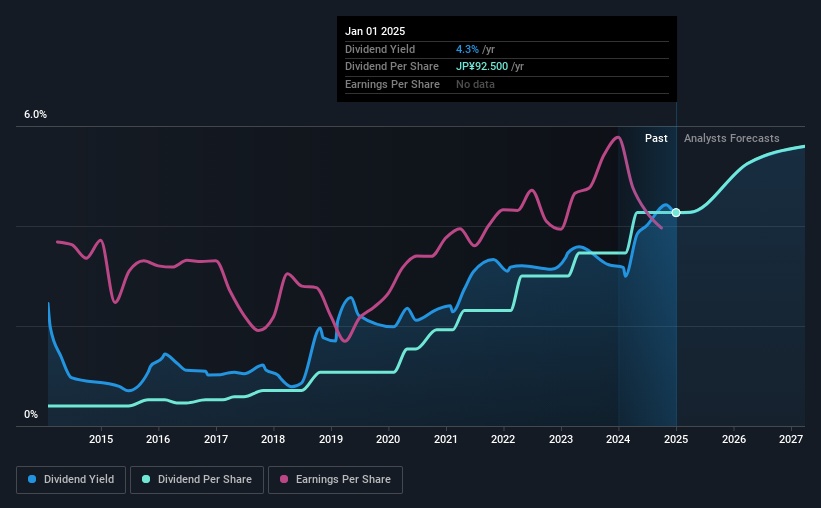Viewport: 821px width, 508px height.
Task: Toggle the Dividend Yield legend button
Action: (71, 480)
